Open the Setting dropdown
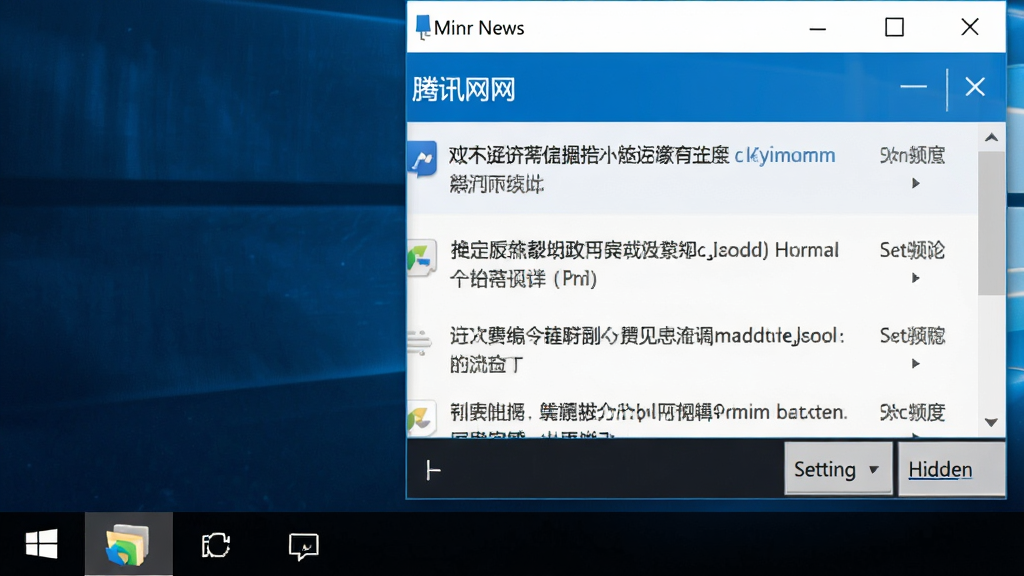Image resolution: width=1024 pixels, height=576 pixels. 838,469
